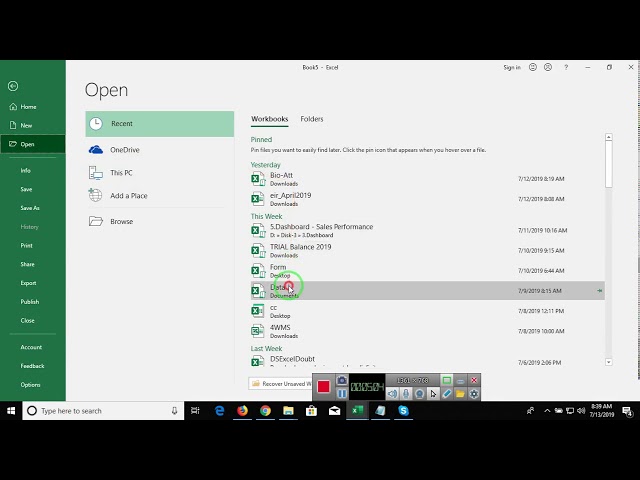Click Sign in at the top

tap(512, 67)
